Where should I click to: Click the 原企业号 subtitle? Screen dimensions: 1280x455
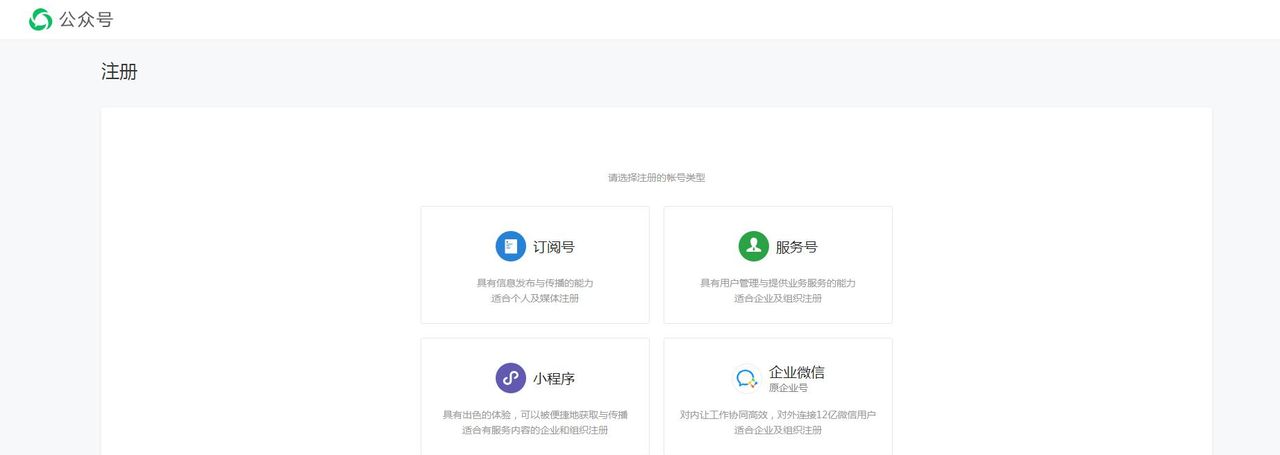[x=788, y=388]
